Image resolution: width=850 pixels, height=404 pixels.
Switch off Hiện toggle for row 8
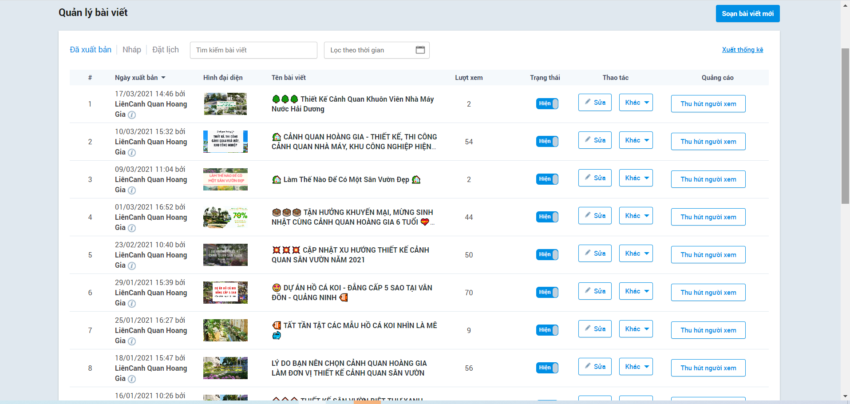[x=546, y=367]
